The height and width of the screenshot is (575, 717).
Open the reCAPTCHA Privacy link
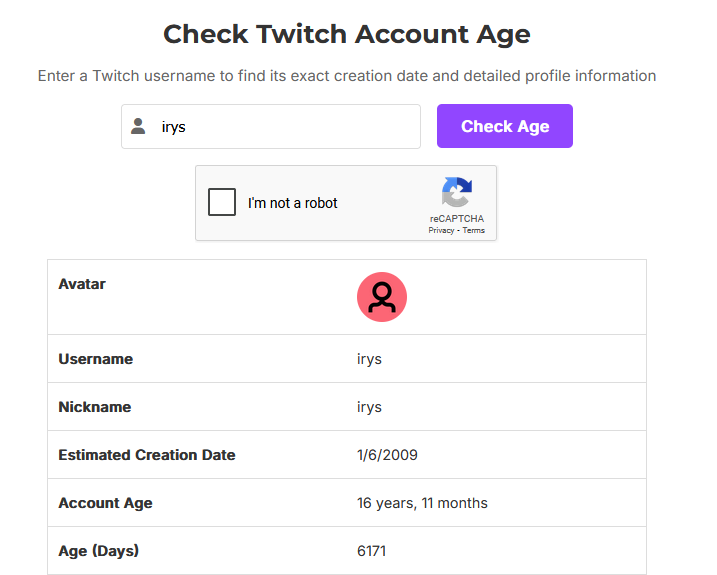[441, 230]
